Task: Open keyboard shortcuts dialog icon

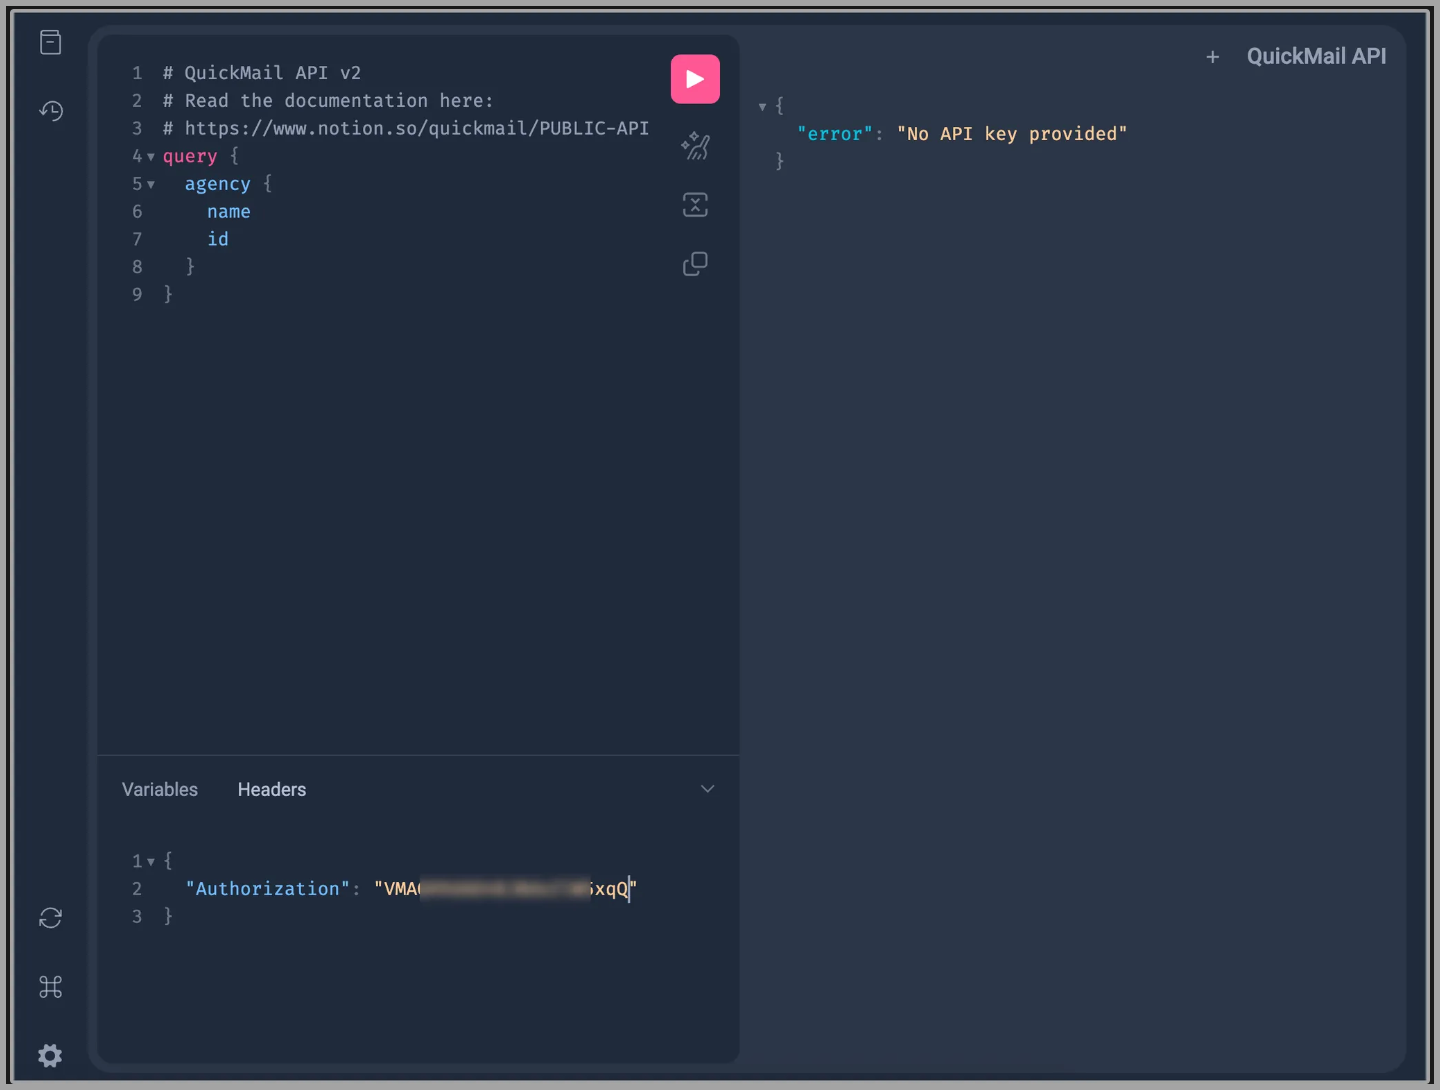Action: 50,987
